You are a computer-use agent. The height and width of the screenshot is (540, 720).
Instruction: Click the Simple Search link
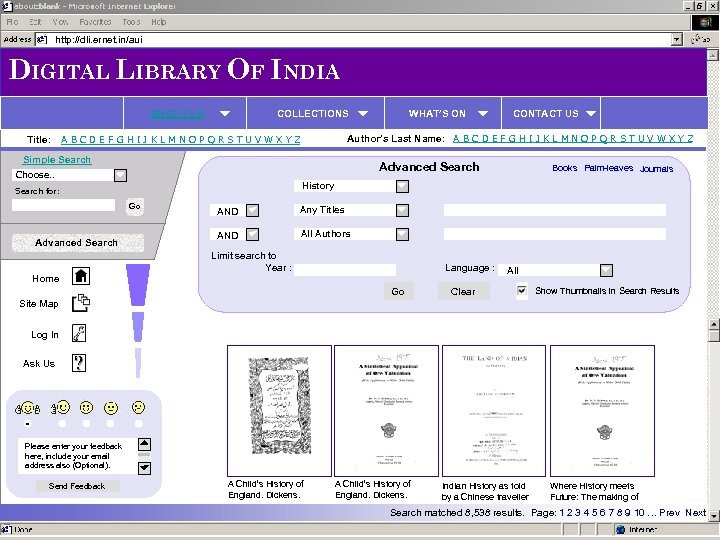57,160
